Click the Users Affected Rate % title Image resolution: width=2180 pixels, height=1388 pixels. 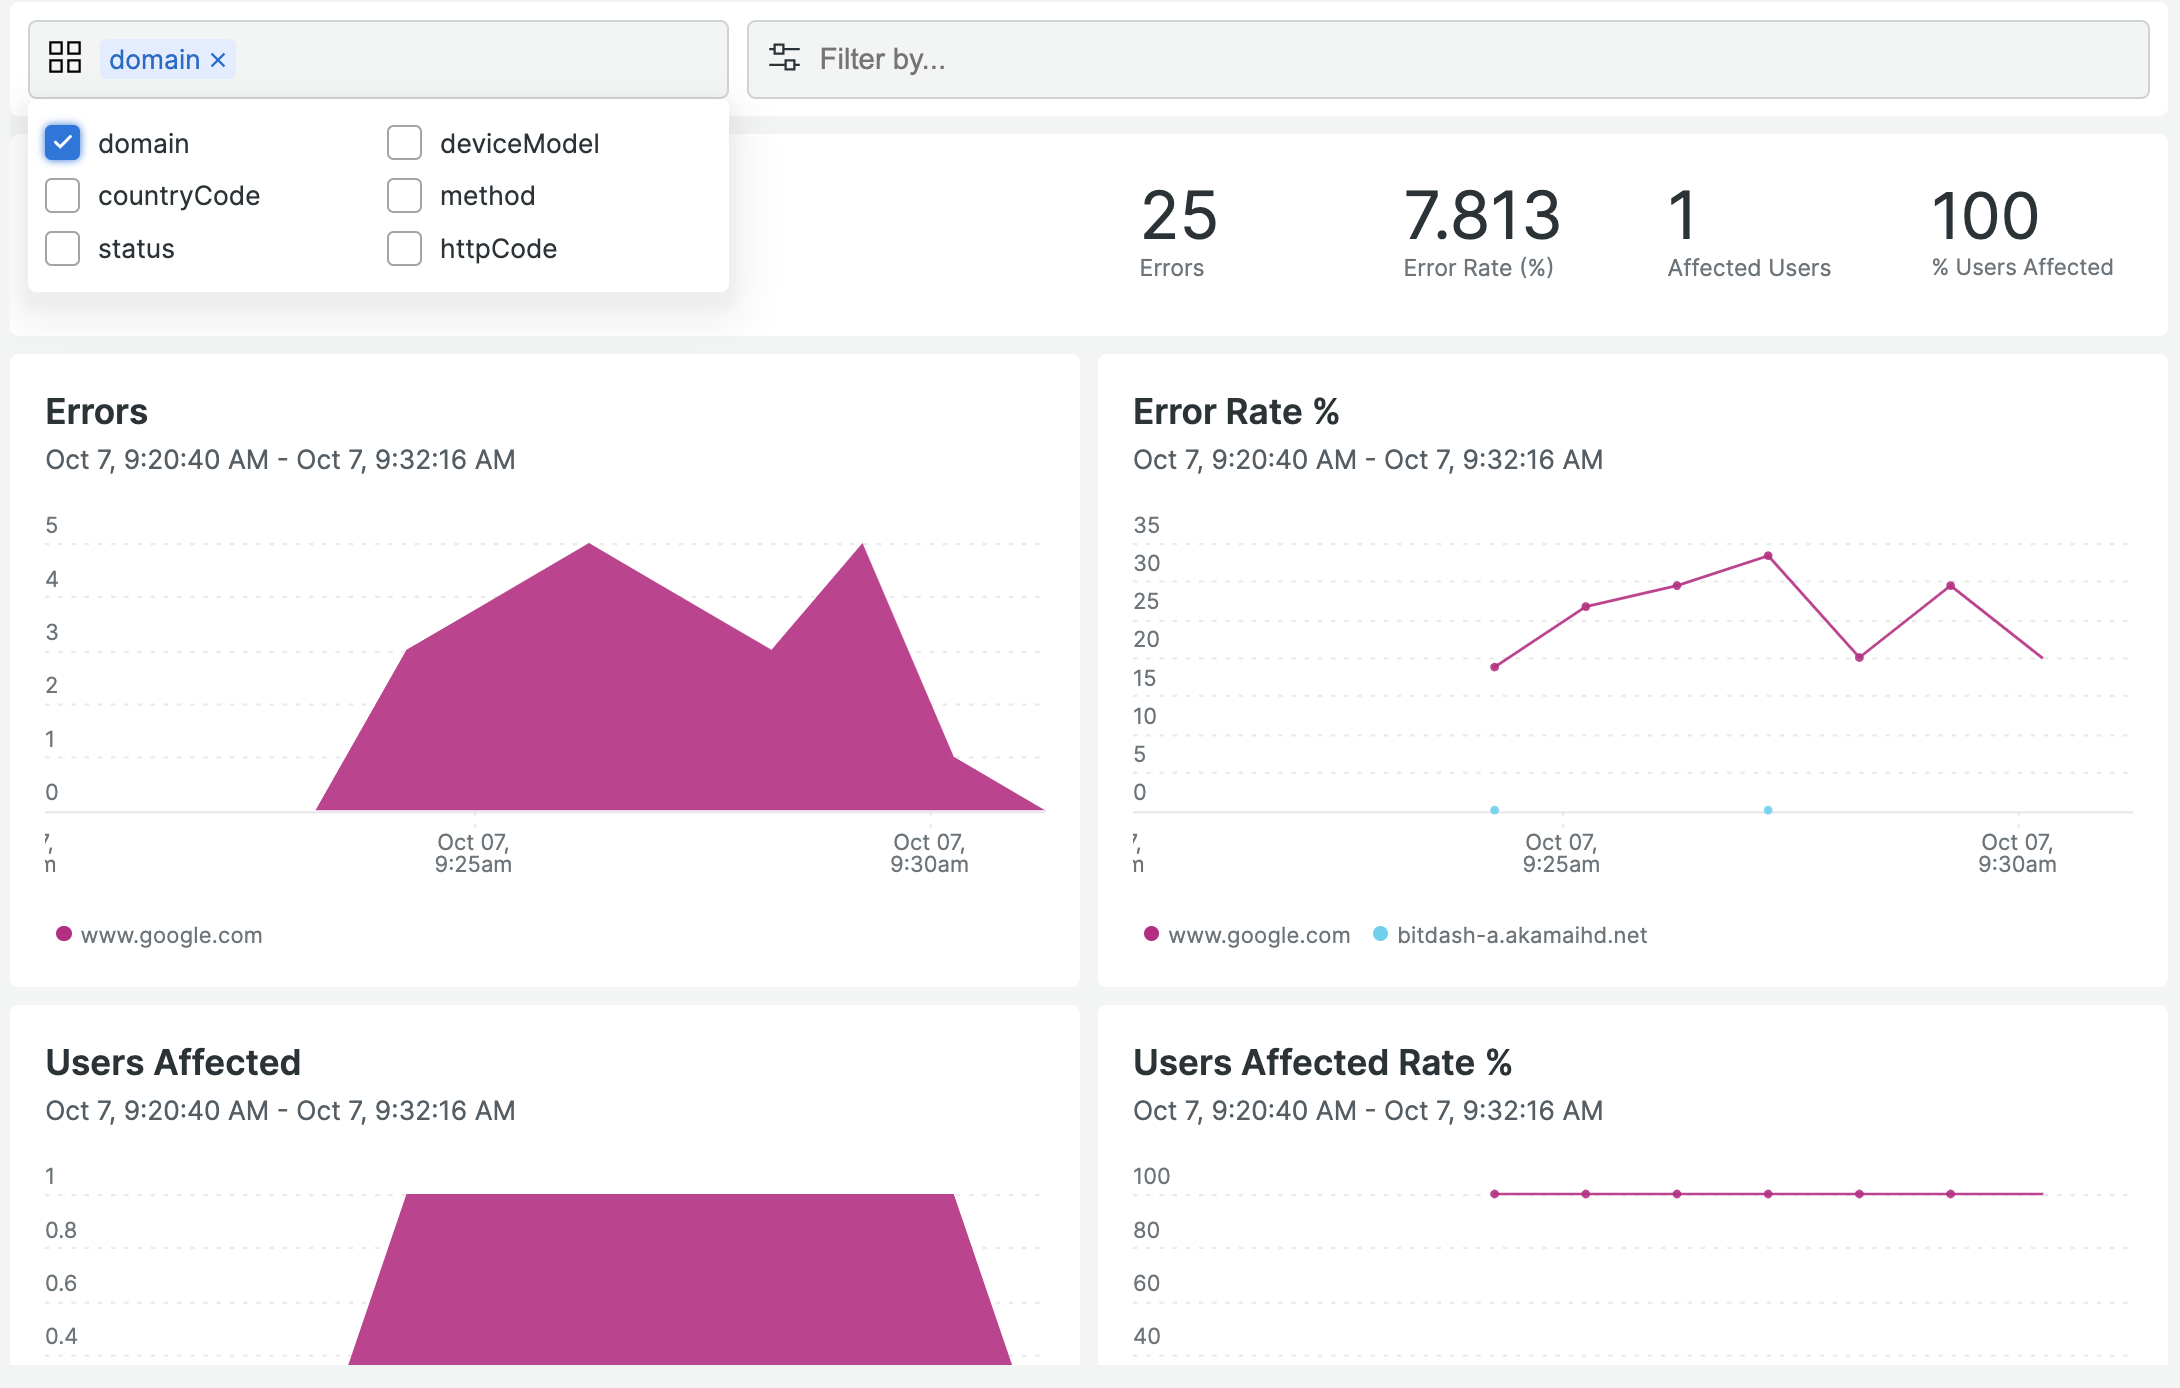(1322, 1063)
